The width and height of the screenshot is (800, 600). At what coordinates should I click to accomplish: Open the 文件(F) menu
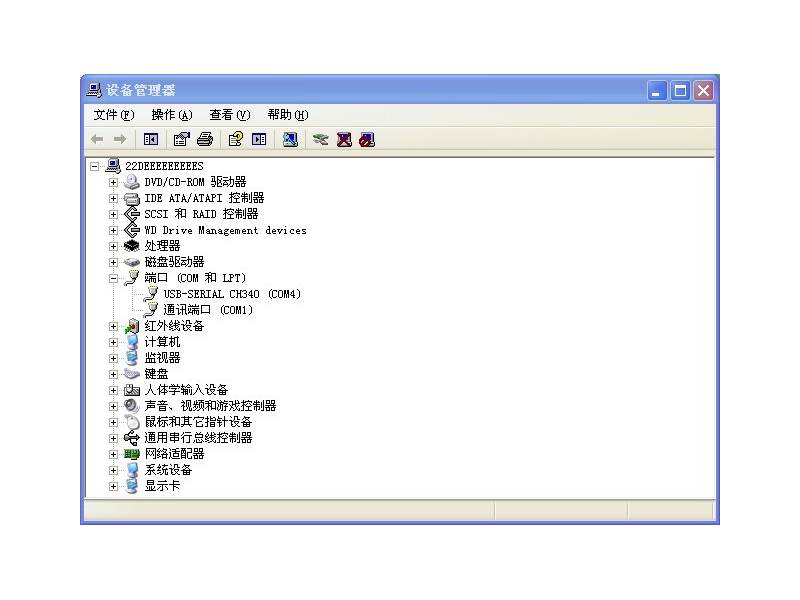[113, 115]
